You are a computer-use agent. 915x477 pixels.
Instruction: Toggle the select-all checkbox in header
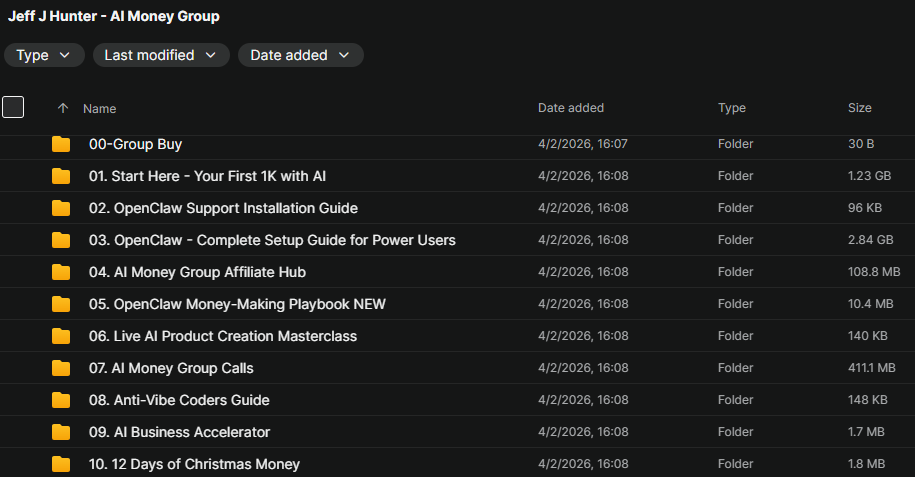pyautogui.click(x=13, y=107)
